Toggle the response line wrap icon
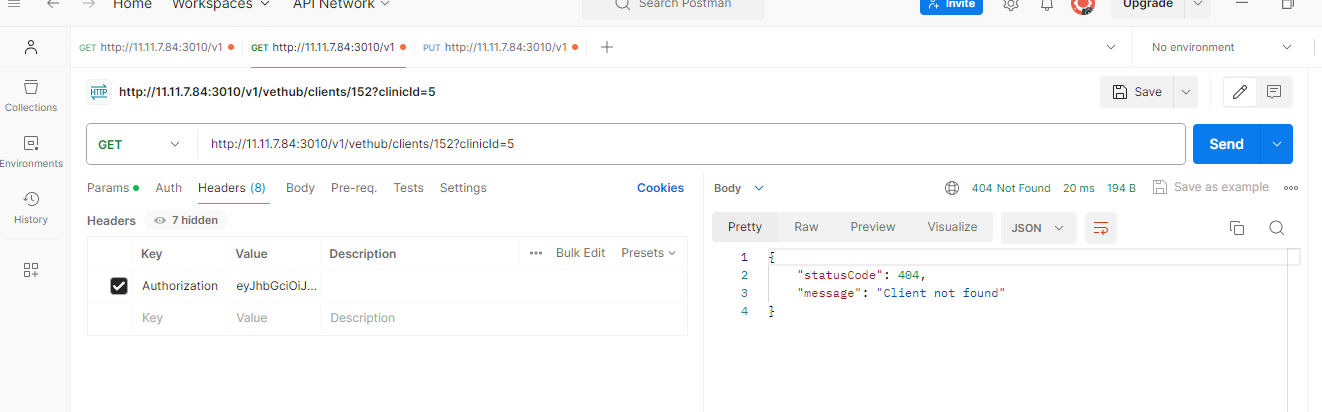The width and height of the screenshot is (1322, 412). tap(1101, 228)
